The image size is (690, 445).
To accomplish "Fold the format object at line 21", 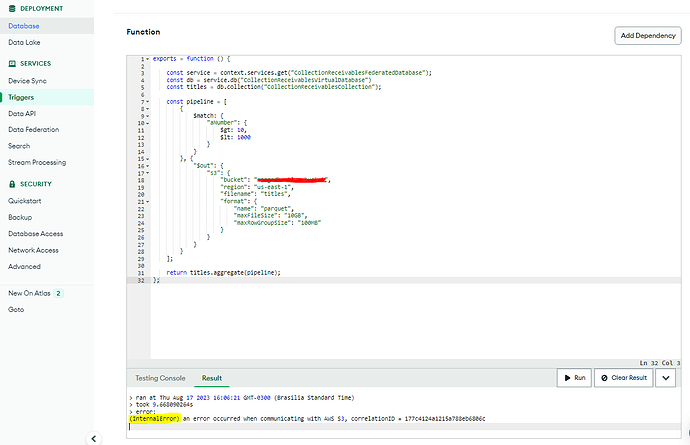I will click(149, 200).
